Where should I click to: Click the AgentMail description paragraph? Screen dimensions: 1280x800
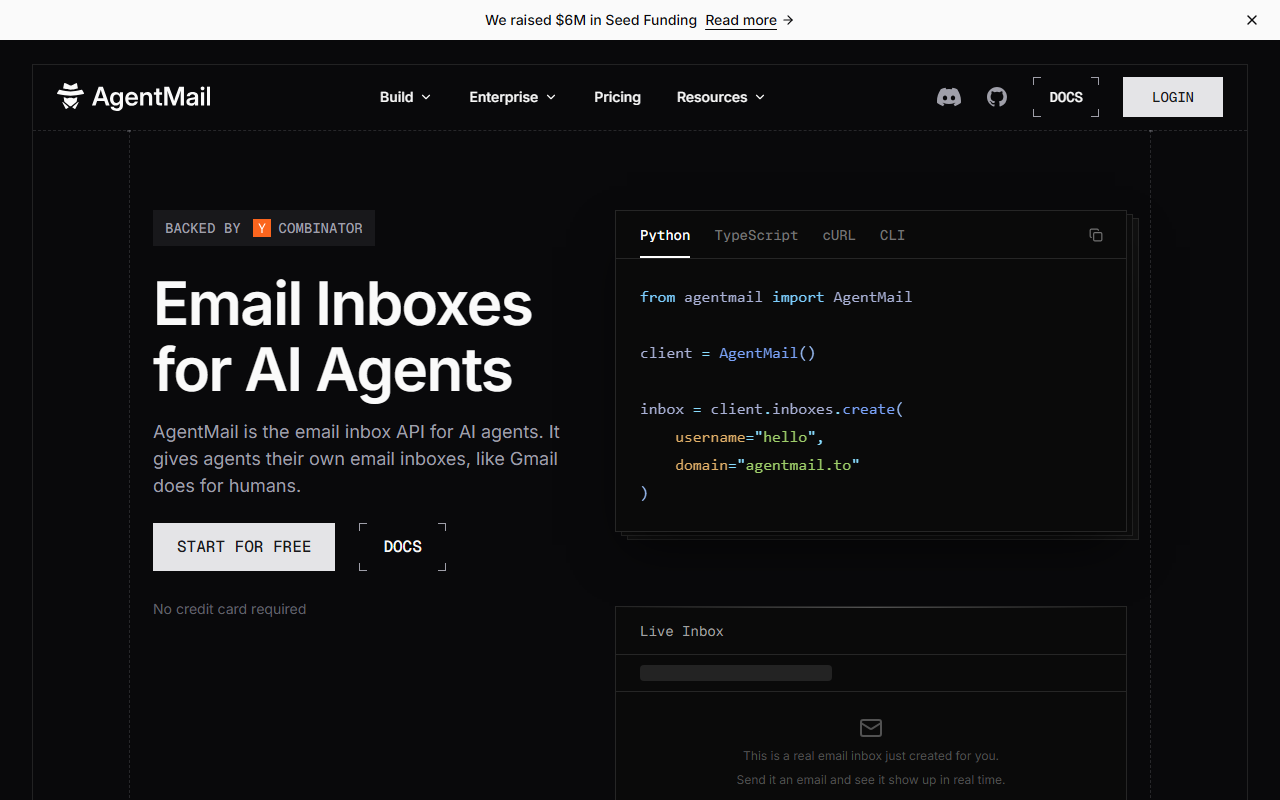(x=356, y=459)
